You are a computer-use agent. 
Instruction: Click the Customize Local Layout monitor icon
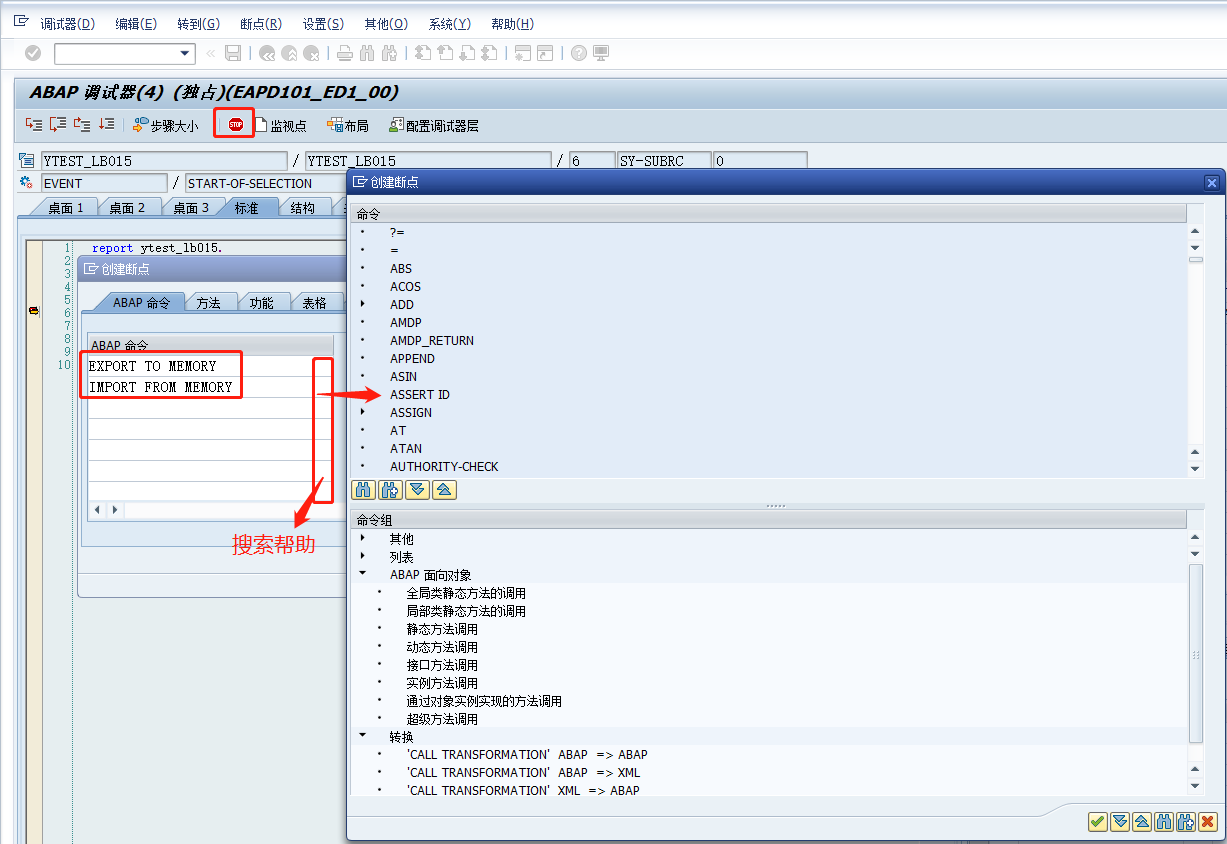601,54
